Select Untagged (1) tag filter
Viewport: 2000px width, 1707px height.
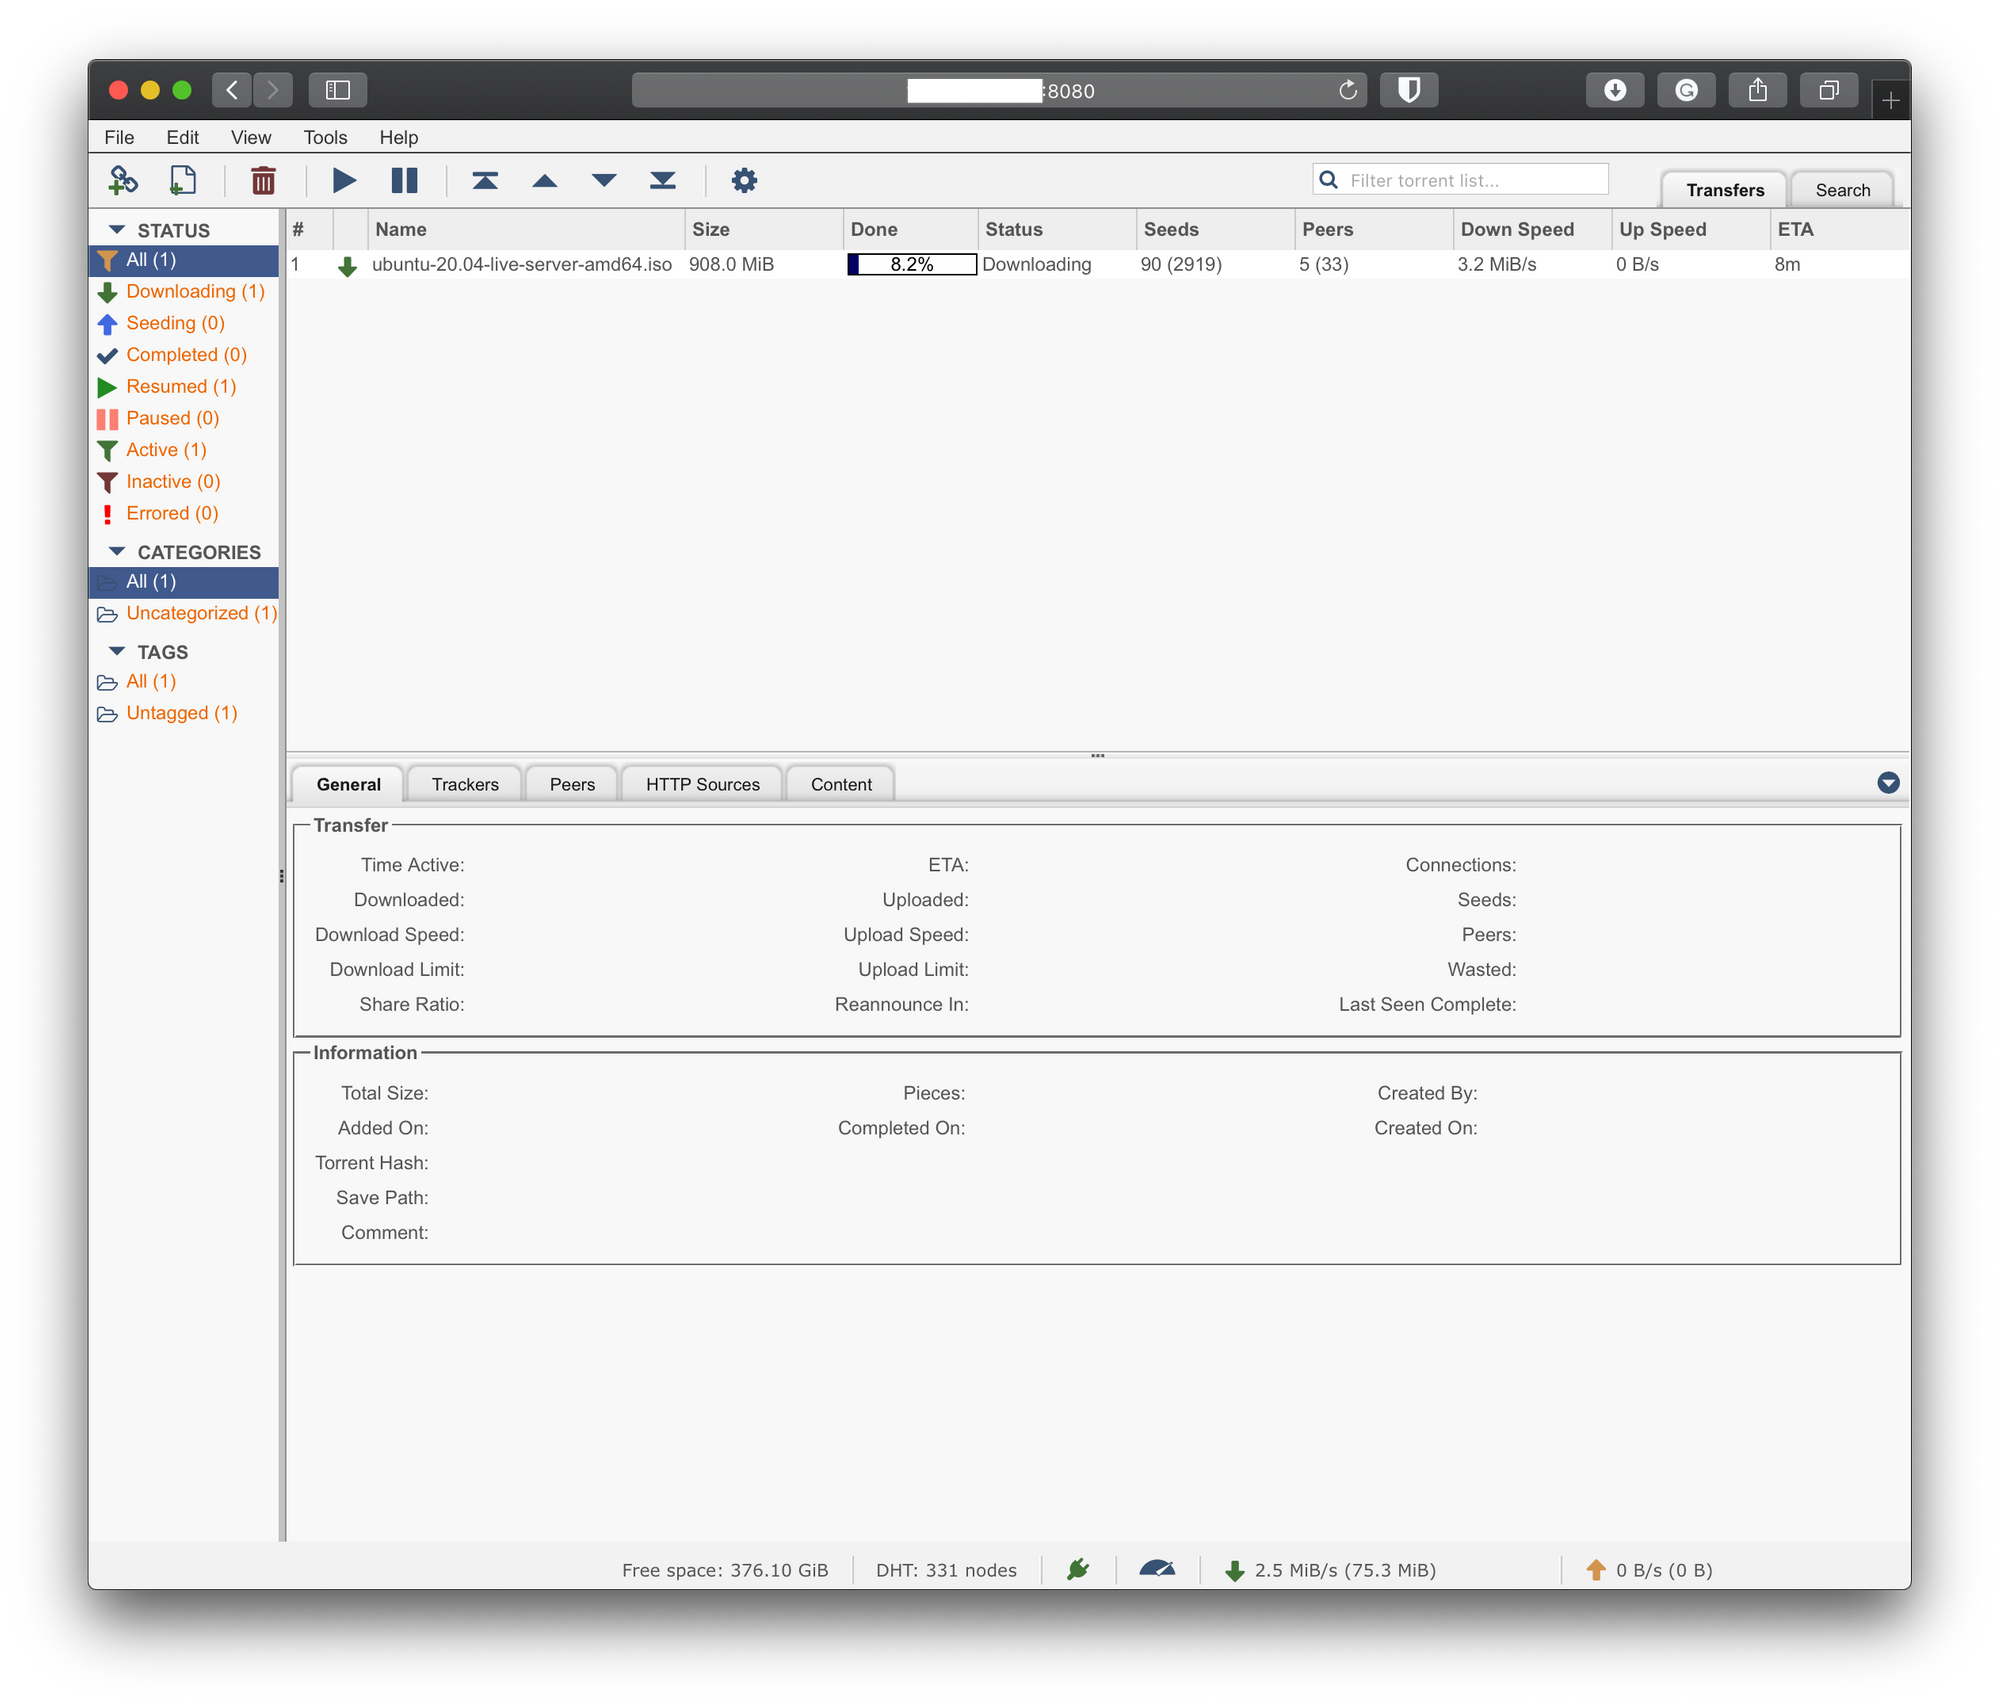coord(184,713)
